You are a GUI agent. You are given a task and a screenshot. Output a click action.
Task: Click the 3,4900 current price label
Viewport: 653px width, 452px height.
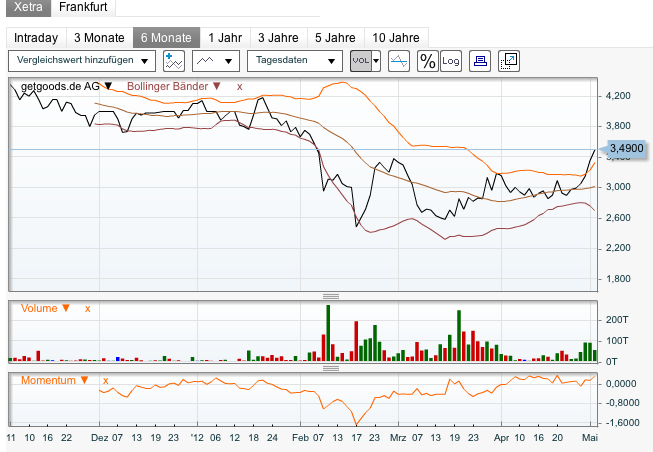pyautogui.click(x=626, y=148)
